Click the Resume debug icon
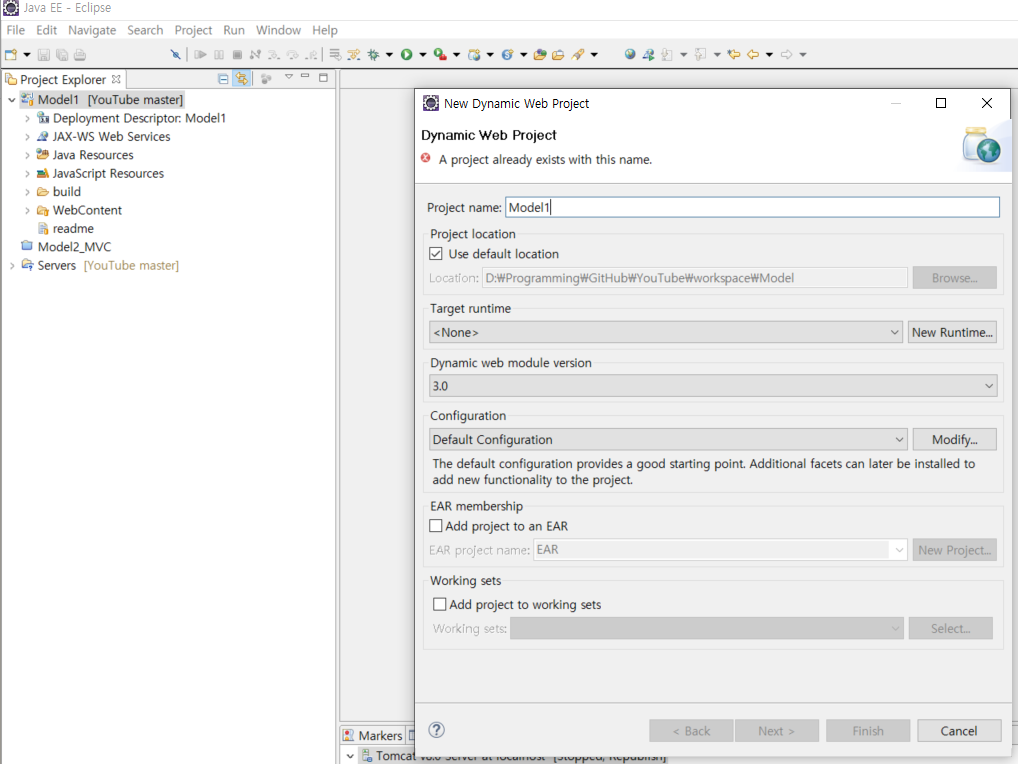 click(201, 55)
